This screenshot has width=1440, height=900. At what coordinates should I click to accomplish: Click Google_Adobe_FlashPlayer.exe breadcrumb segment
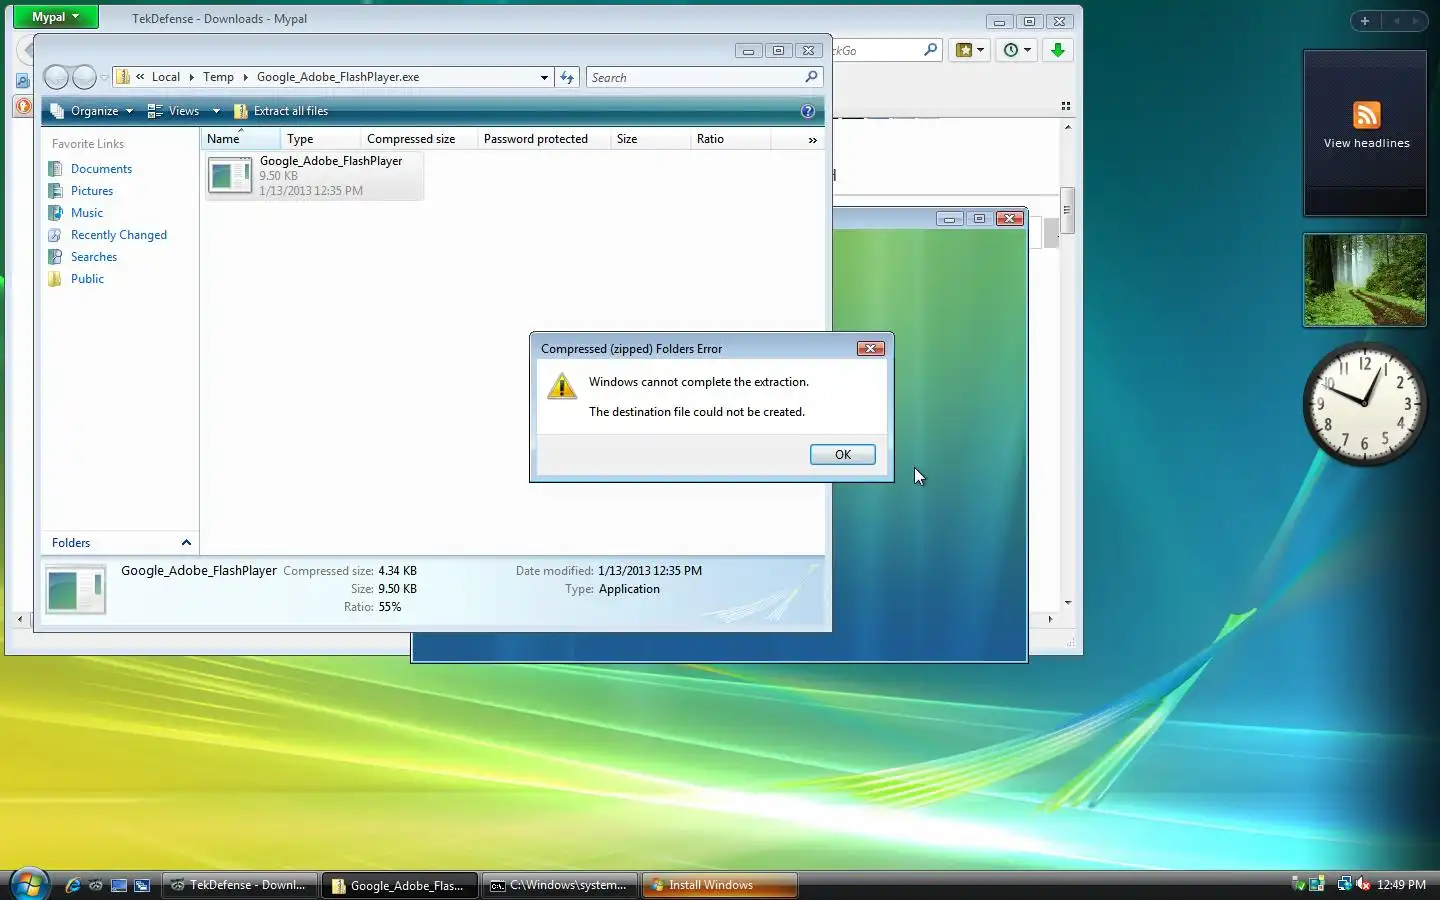pos(338,77)
